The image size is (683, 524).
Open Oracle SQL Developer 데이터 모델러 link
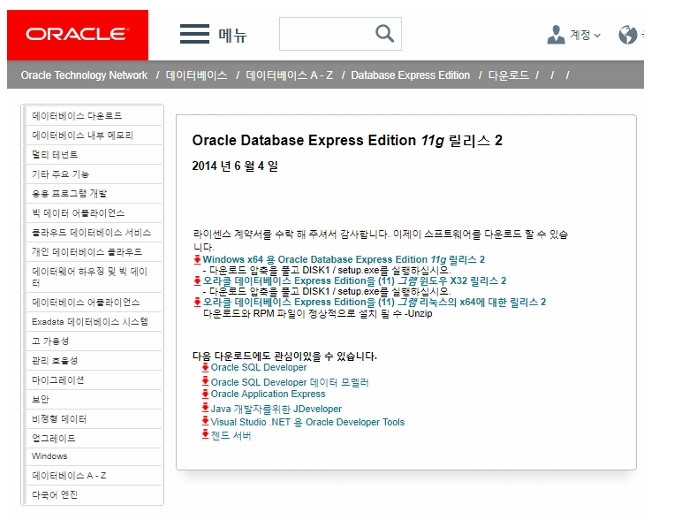(290, 382)
